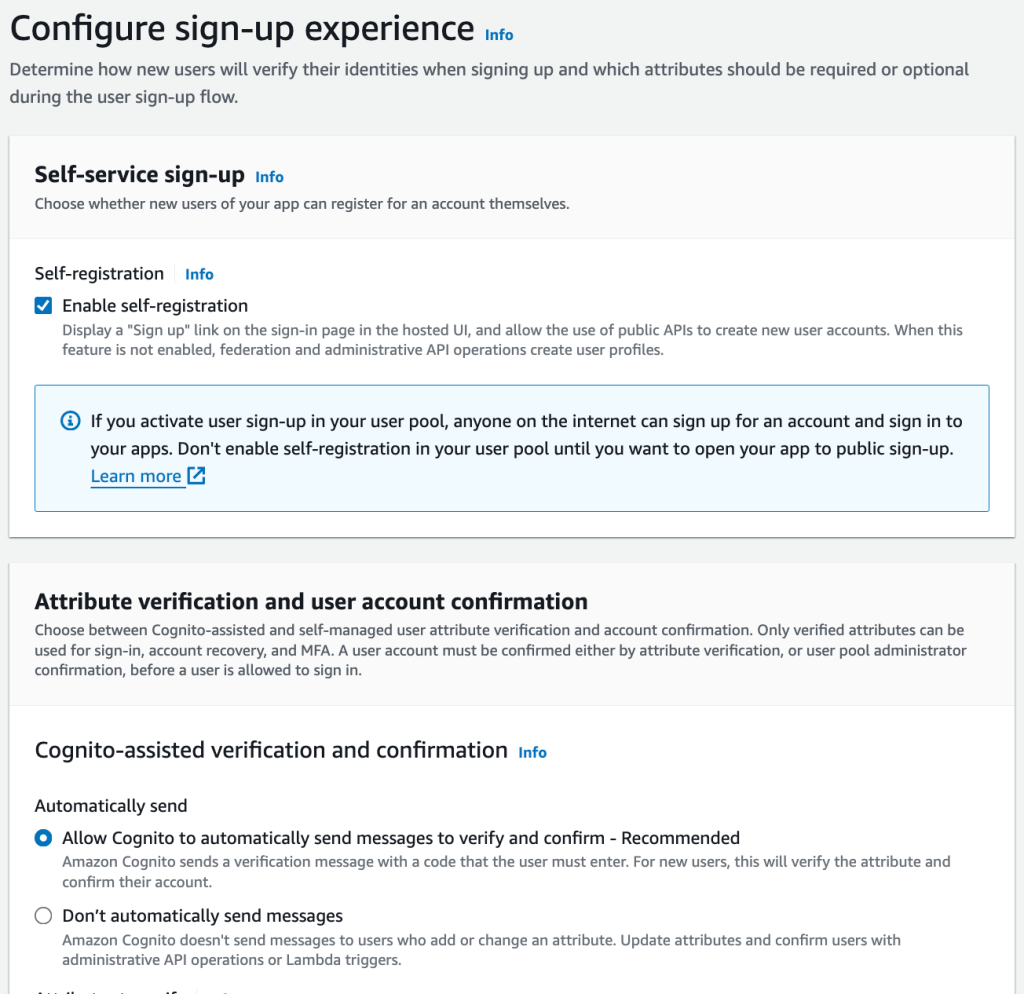Follow the Learn more link
The width and height of the screenshot is (1024, 994).
click(136, 476)
